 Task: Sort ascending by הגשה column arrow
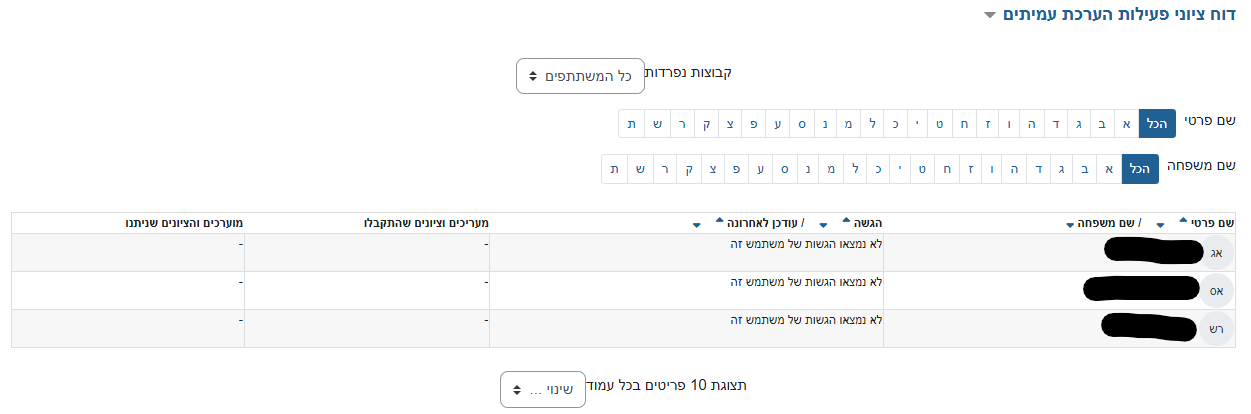click(847, 219)
